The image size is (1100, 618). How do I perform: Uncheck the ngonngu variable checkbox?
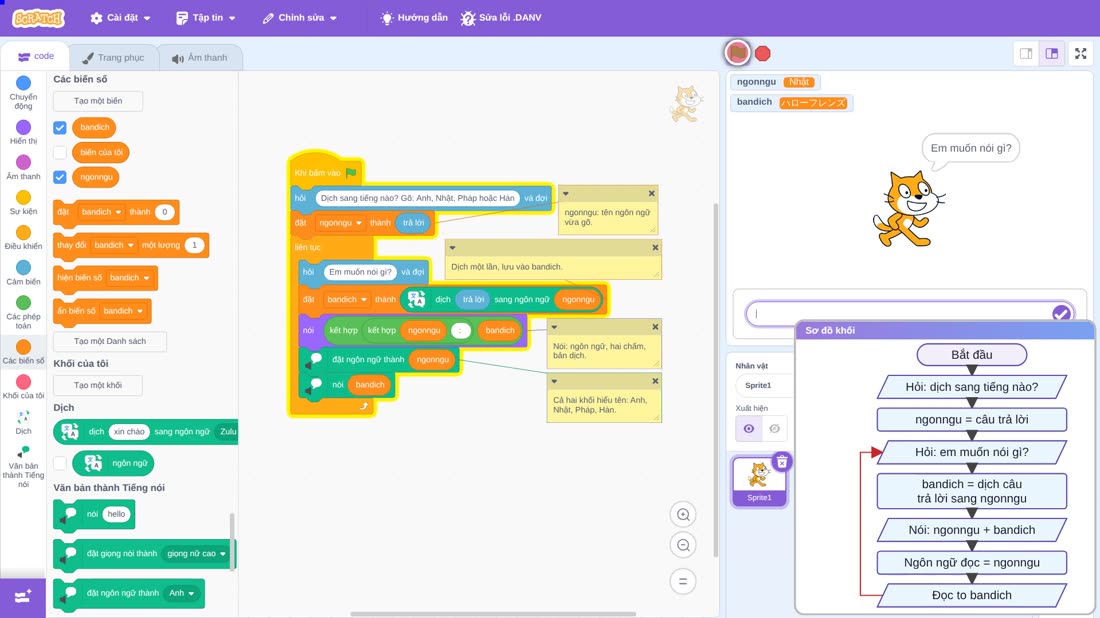[60, 177]
